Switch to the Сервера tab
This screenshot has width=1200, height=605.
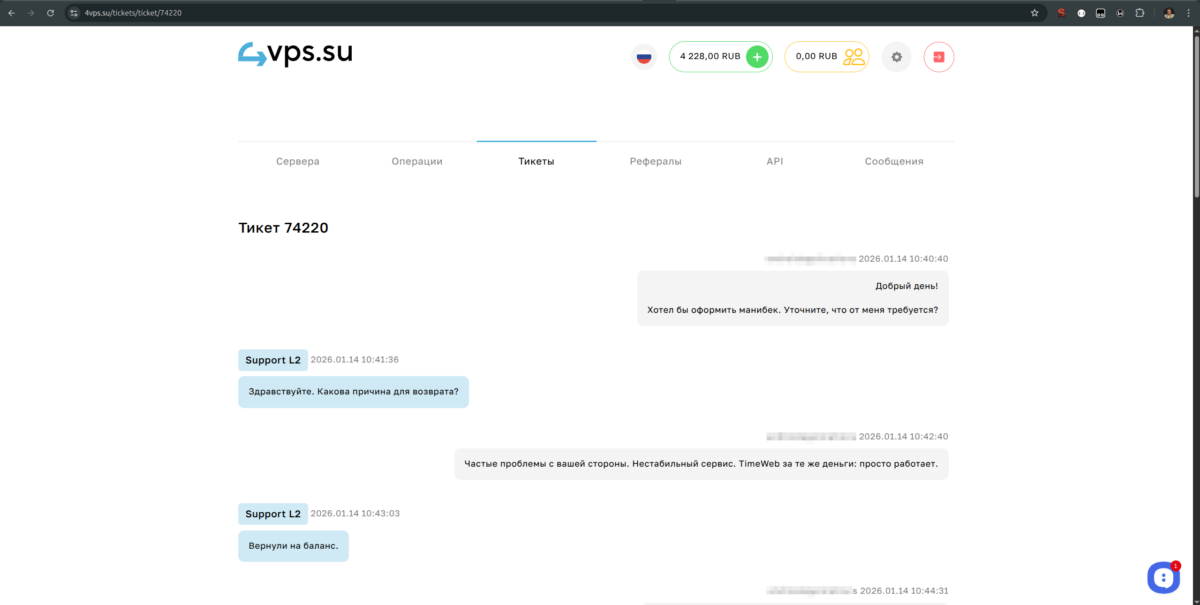pos(297,160)
